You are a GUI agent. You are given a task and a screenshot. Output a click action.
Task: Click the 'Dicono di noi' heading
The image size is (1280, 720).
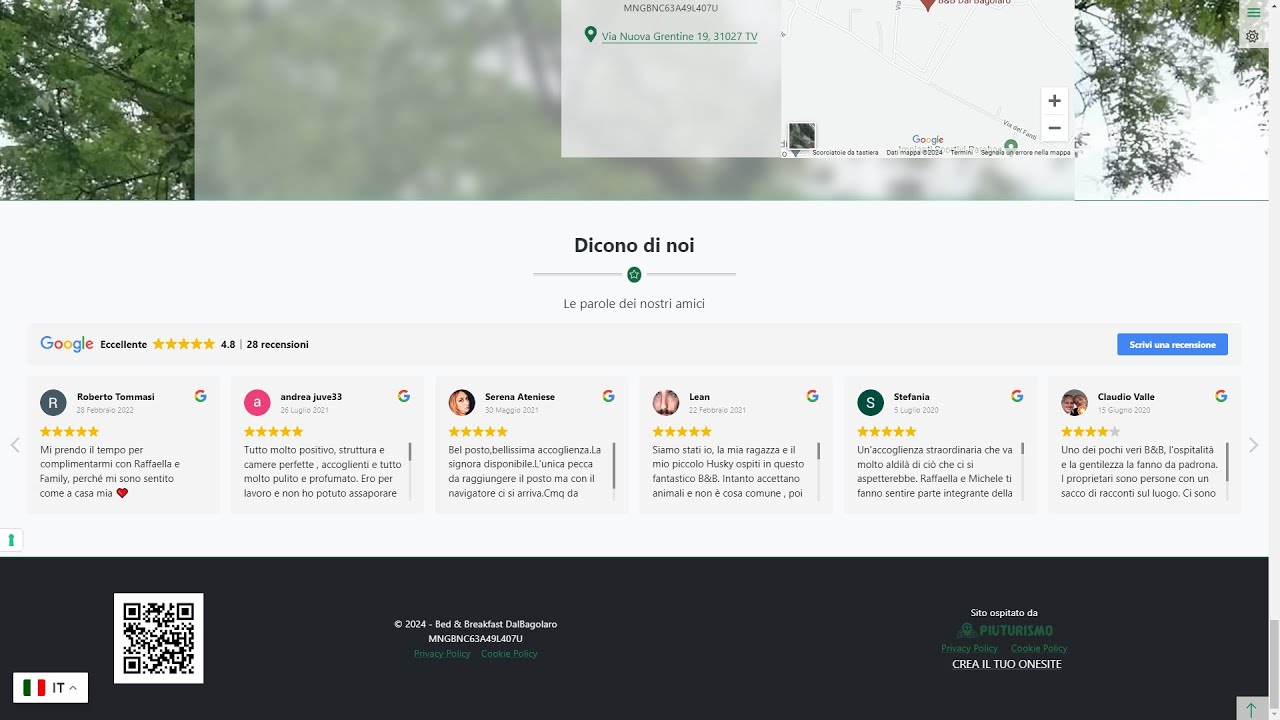pyautogui.click(x=634, y=245)
